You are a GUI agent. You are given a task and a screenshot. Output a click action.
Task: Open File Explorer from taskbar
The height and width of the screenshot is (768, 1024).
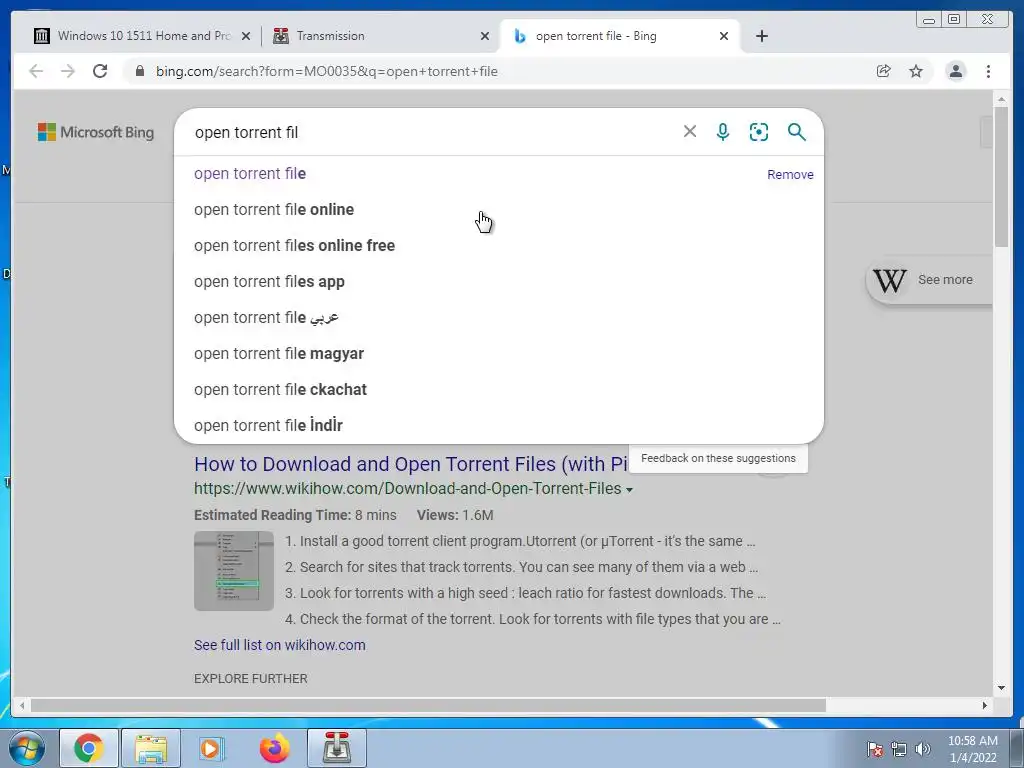[151, 748]
